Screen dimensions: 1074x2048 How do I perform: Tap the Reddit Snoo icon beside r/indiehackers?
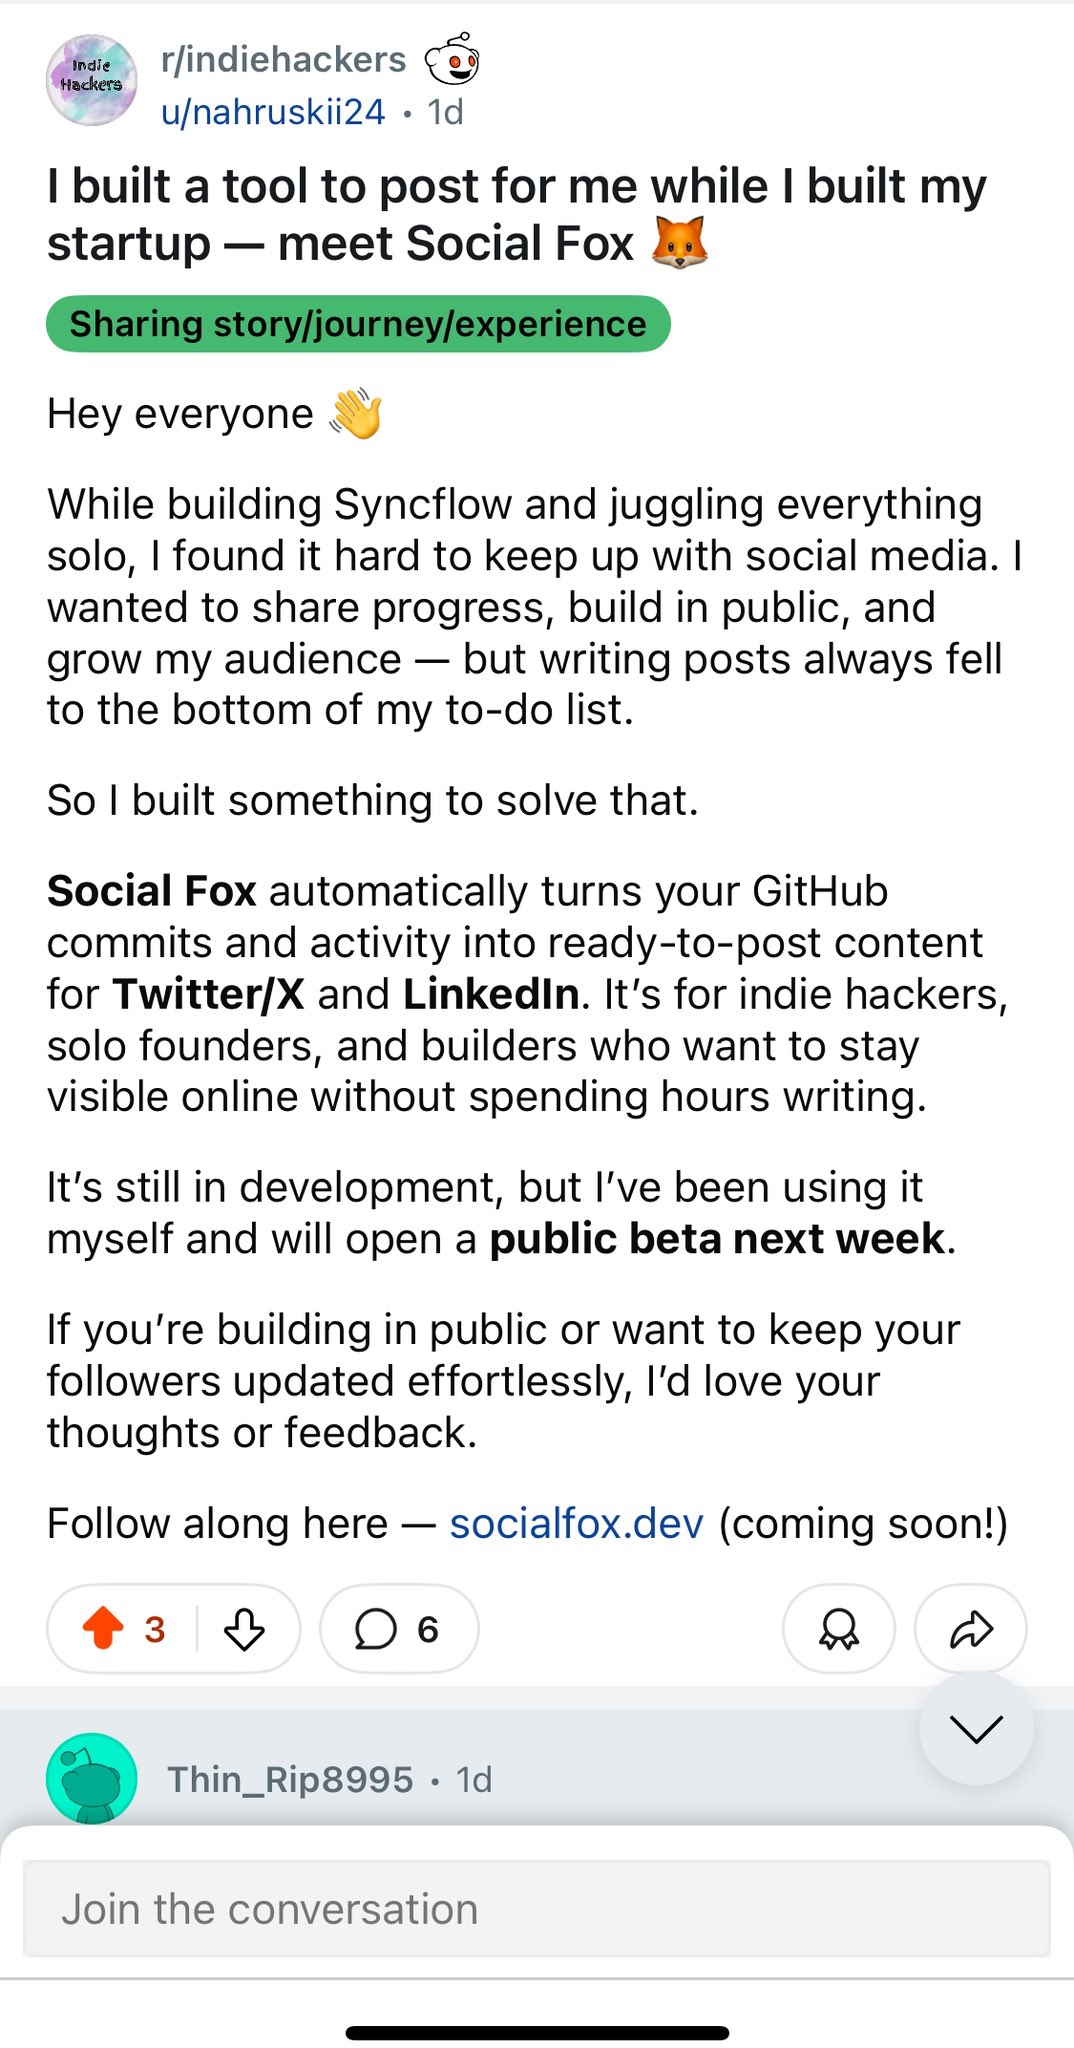pyautogui.click(x=452, y=61)
